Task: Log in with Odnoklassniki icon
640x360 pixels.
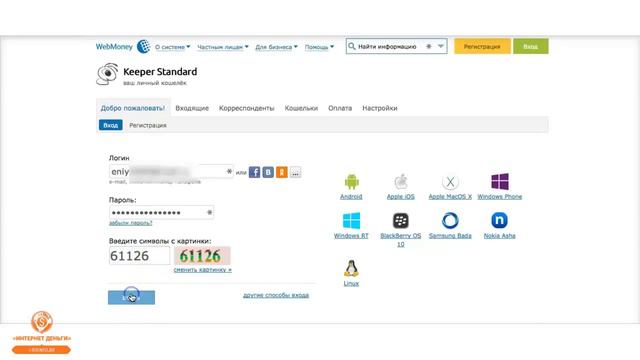Action: pyautogui.click(x=282, y=172)
